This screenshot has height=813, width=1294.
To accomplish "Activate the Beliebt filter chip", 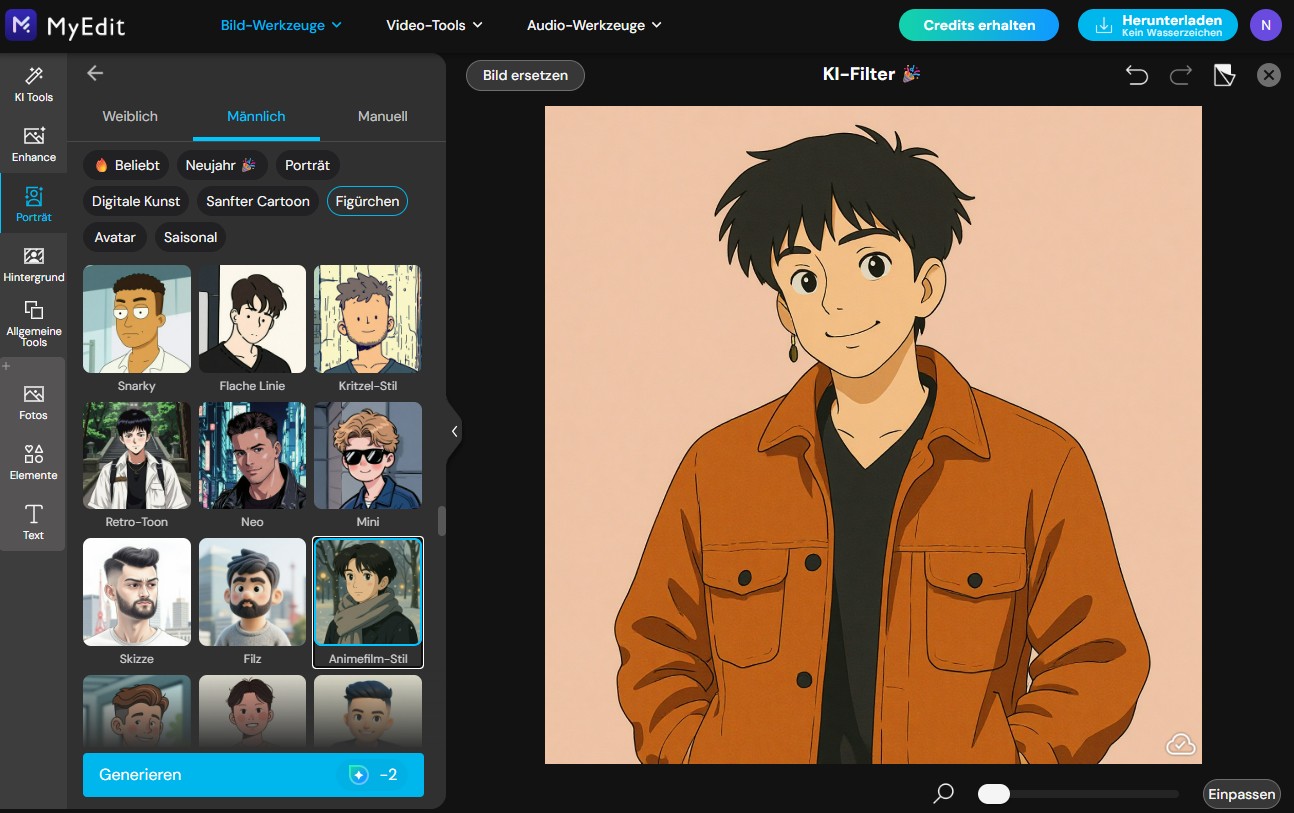I will coord(126,165).
